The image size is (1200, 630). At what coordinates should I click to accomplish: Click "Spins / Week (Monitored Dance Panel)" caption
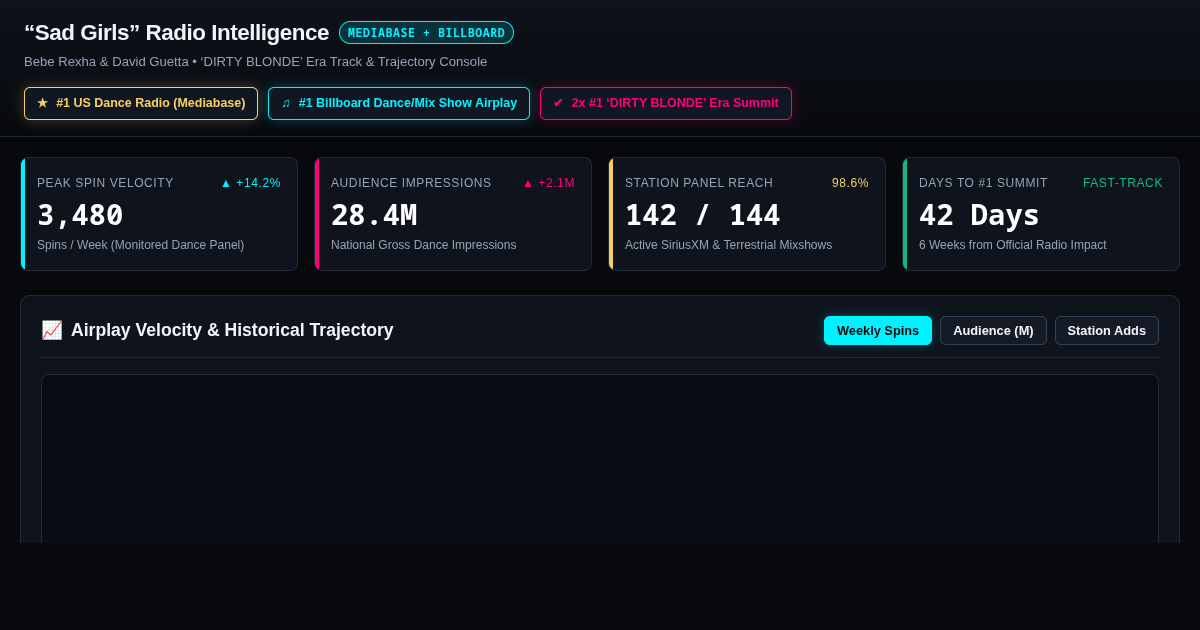(140, 245)
